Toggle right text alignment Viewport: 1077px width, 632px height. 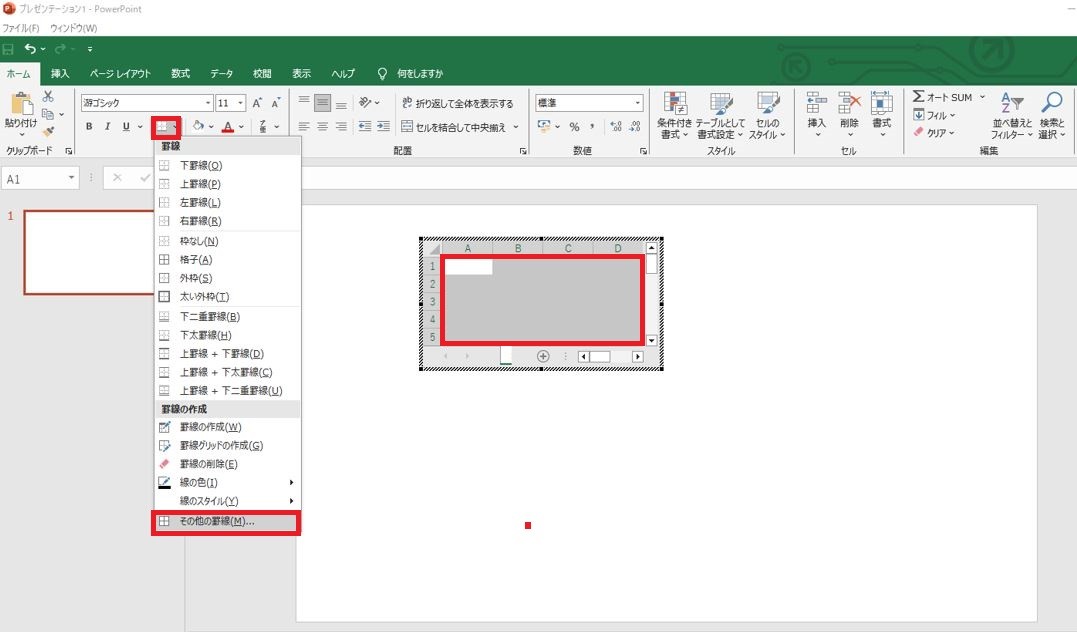click(x=341, y=126)
